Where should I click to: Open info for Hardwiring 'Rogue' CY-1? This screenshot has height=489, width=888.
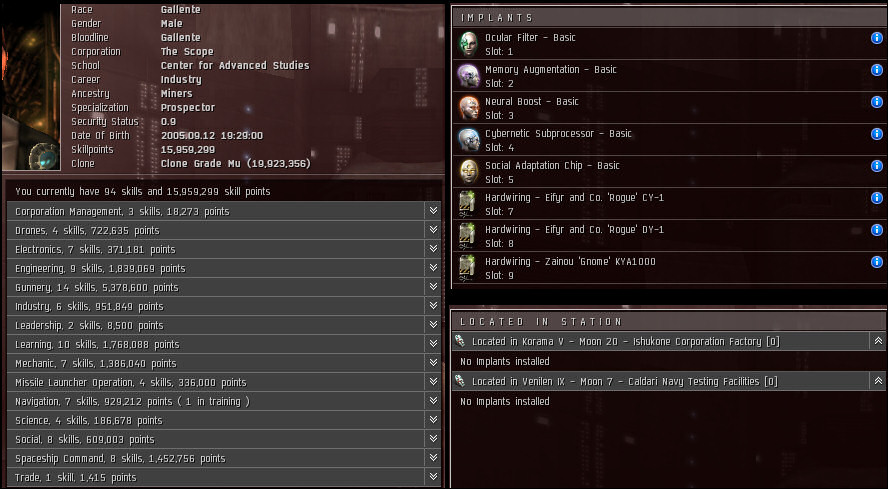point(876,198)
